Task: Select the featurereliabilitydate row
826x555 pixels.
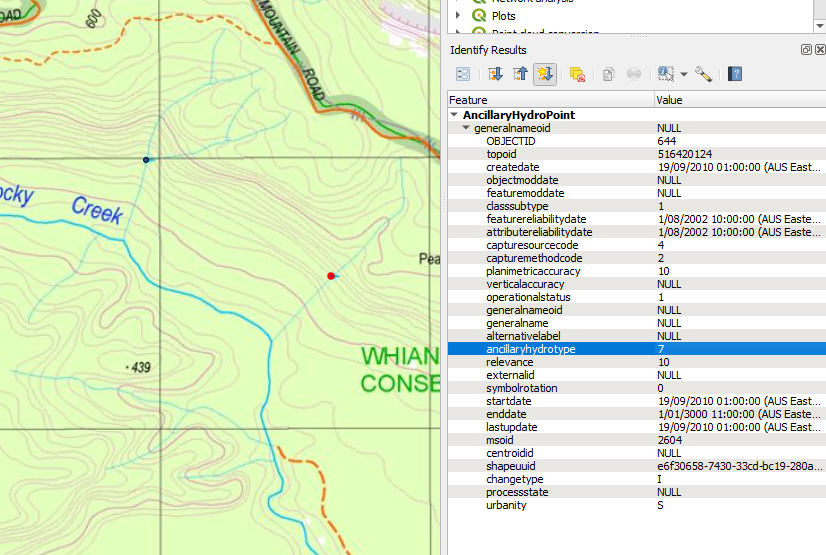Action: coord(637,219)
